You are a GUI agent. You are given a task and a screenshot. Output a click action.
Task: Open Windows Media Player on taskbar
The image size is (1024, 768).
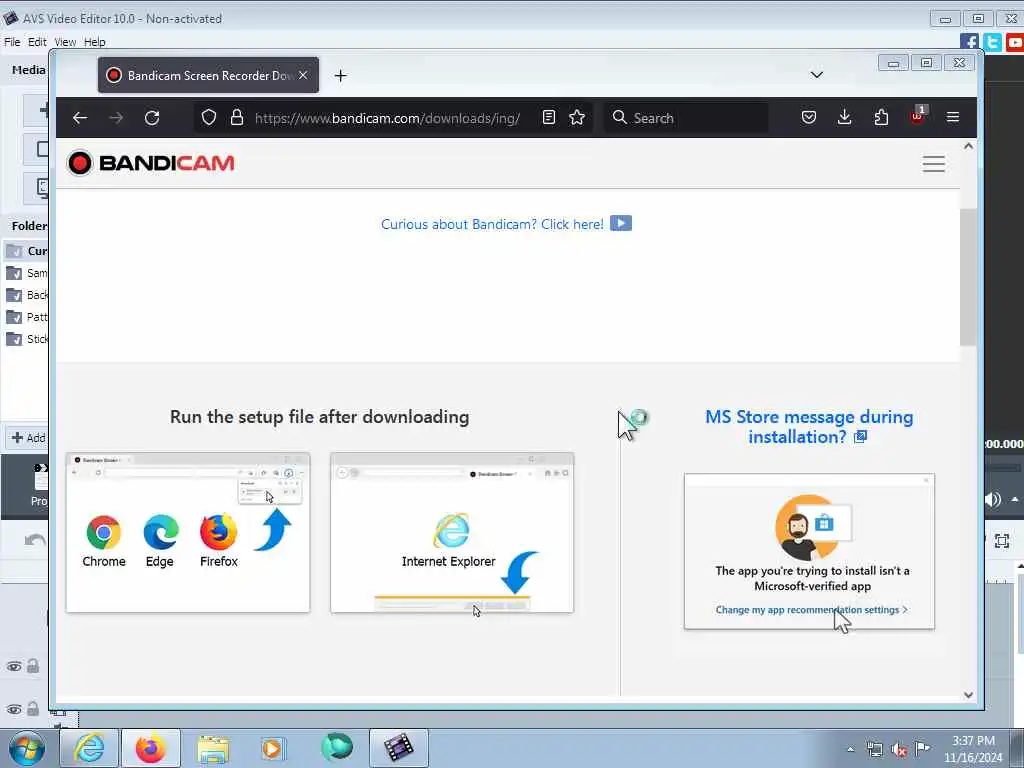[x=272, y=748]
